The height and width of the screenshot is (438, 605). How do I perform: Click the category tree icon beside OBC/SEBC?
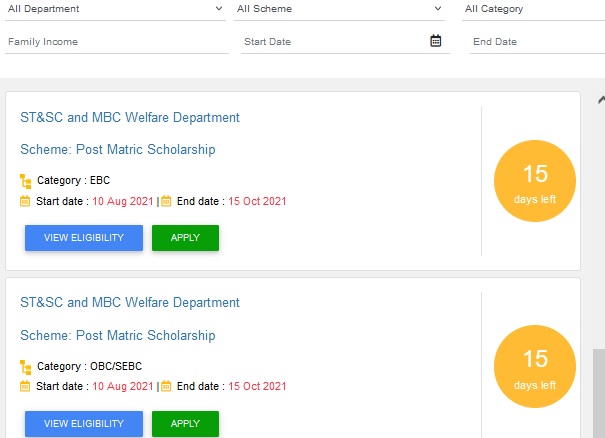[x=25, y=367]
